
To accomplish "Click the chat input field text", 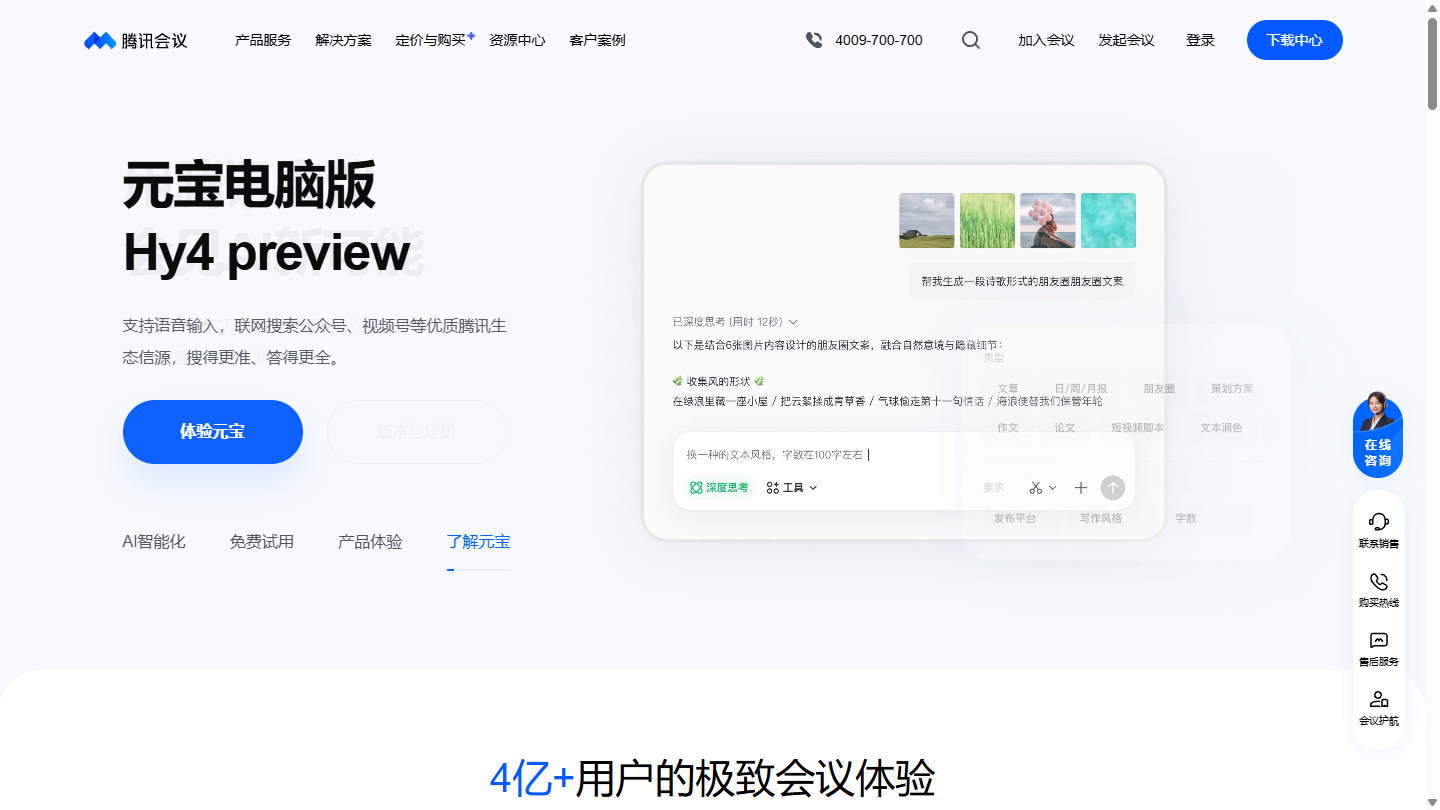I will (774, 455).
